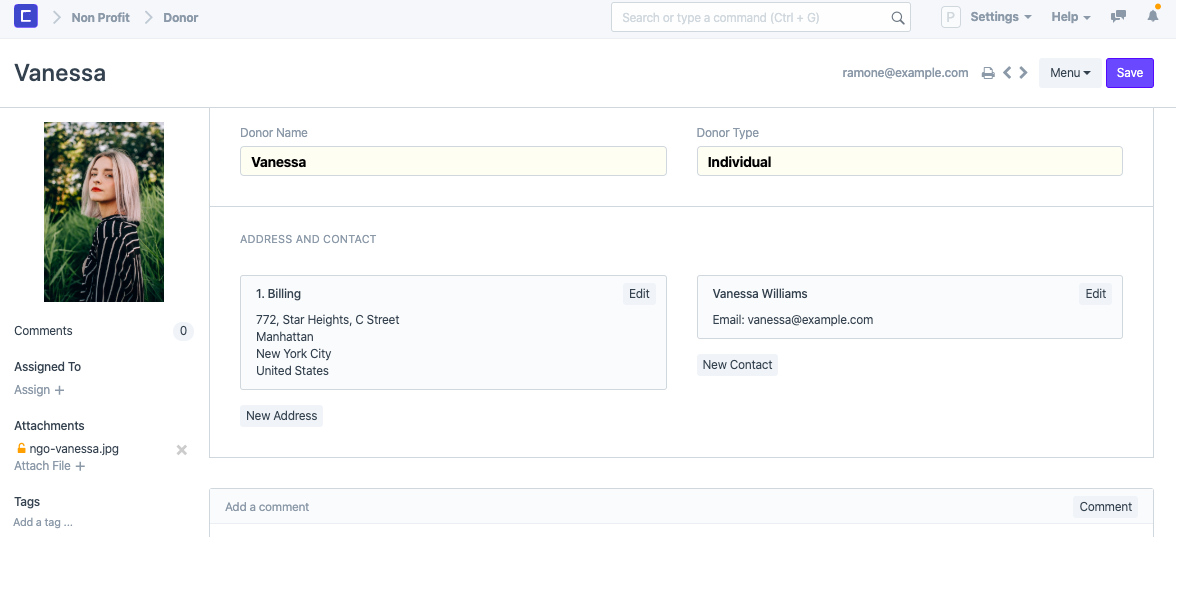
Task: Click the 'Attachments' sidebar heading
Action: pos(49,426)
